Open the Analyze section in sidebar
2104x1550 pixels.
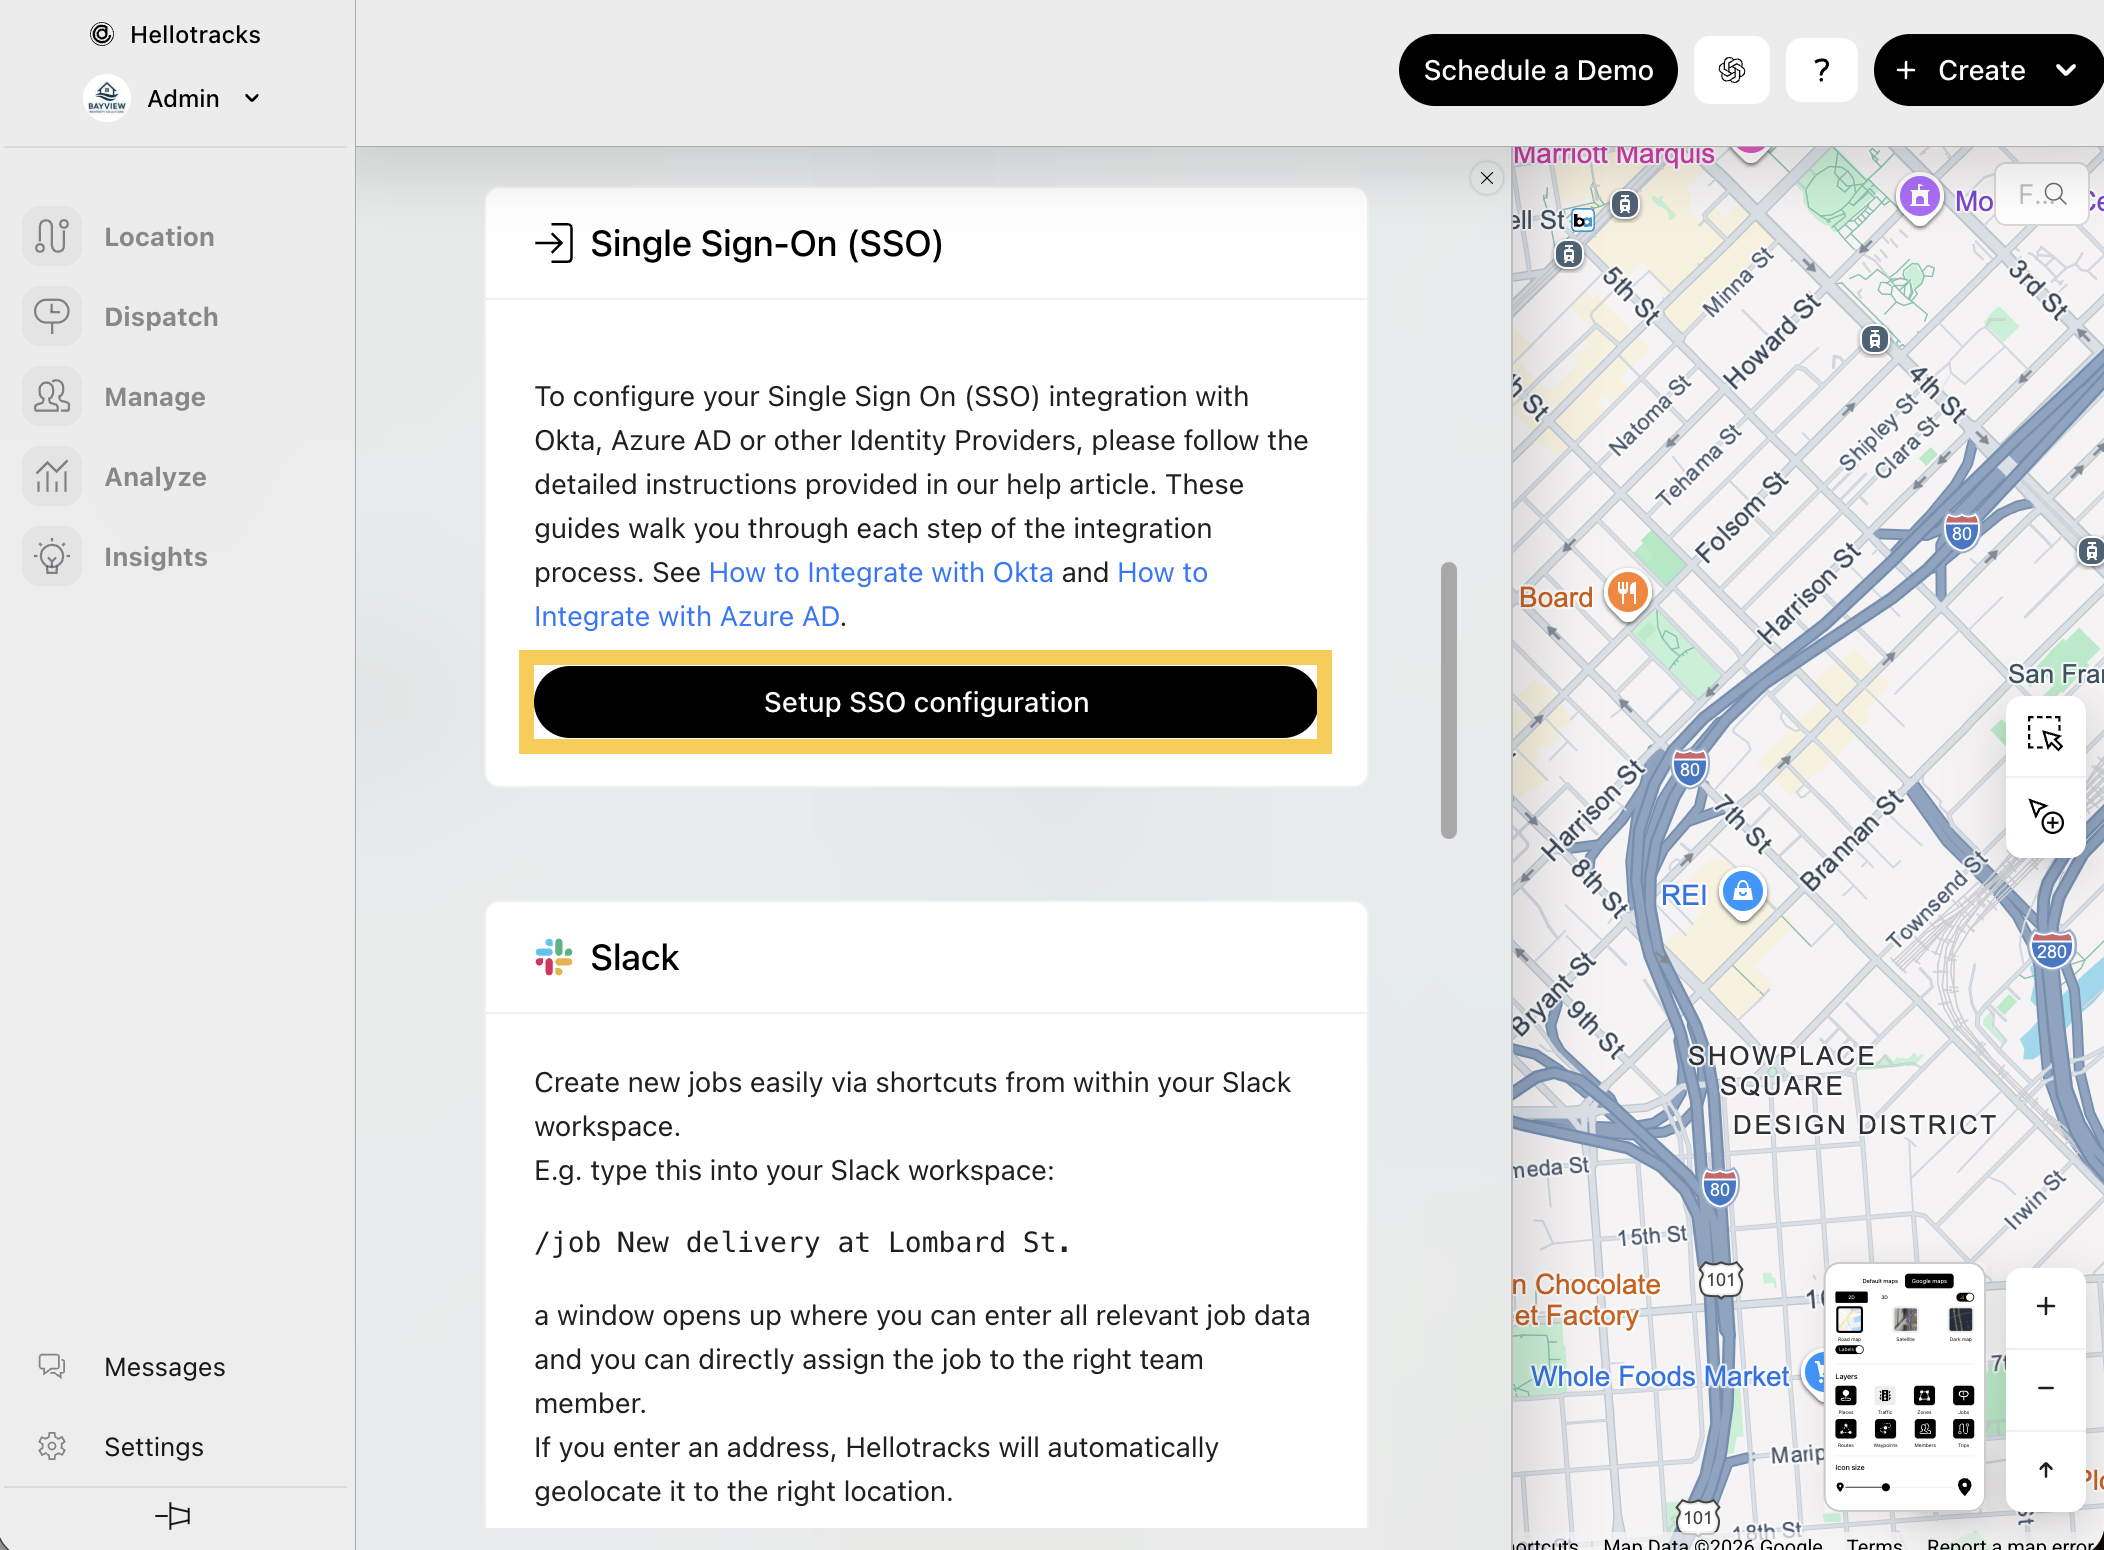pyautogui.click(x=155, y=477)
